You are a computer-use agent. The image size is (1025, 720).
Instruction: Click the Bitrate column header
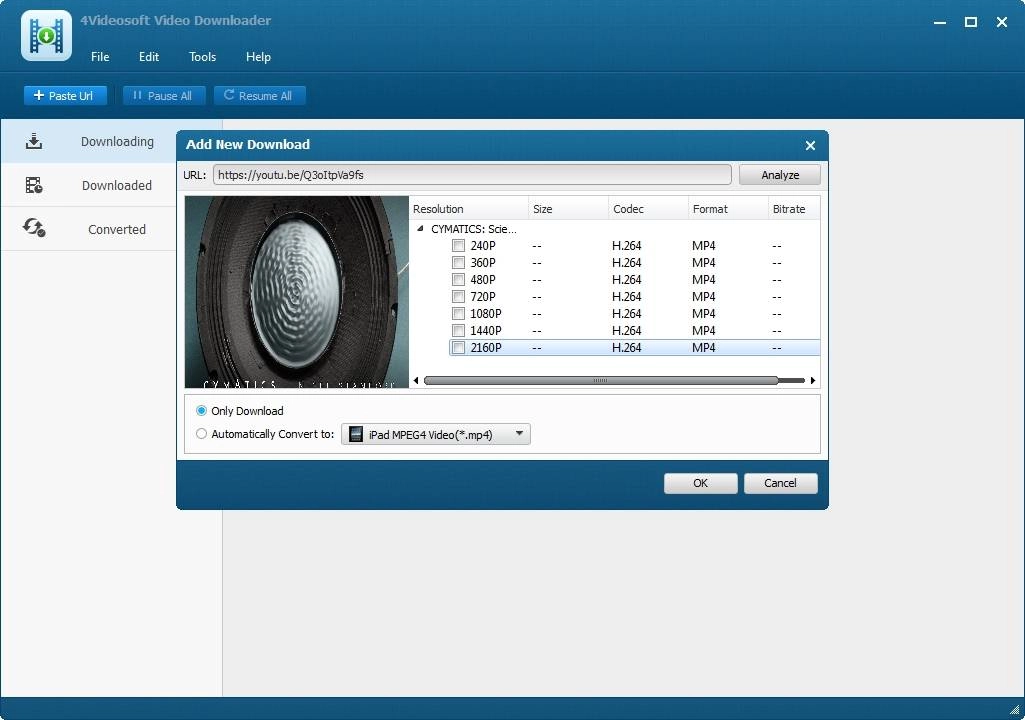794,209
